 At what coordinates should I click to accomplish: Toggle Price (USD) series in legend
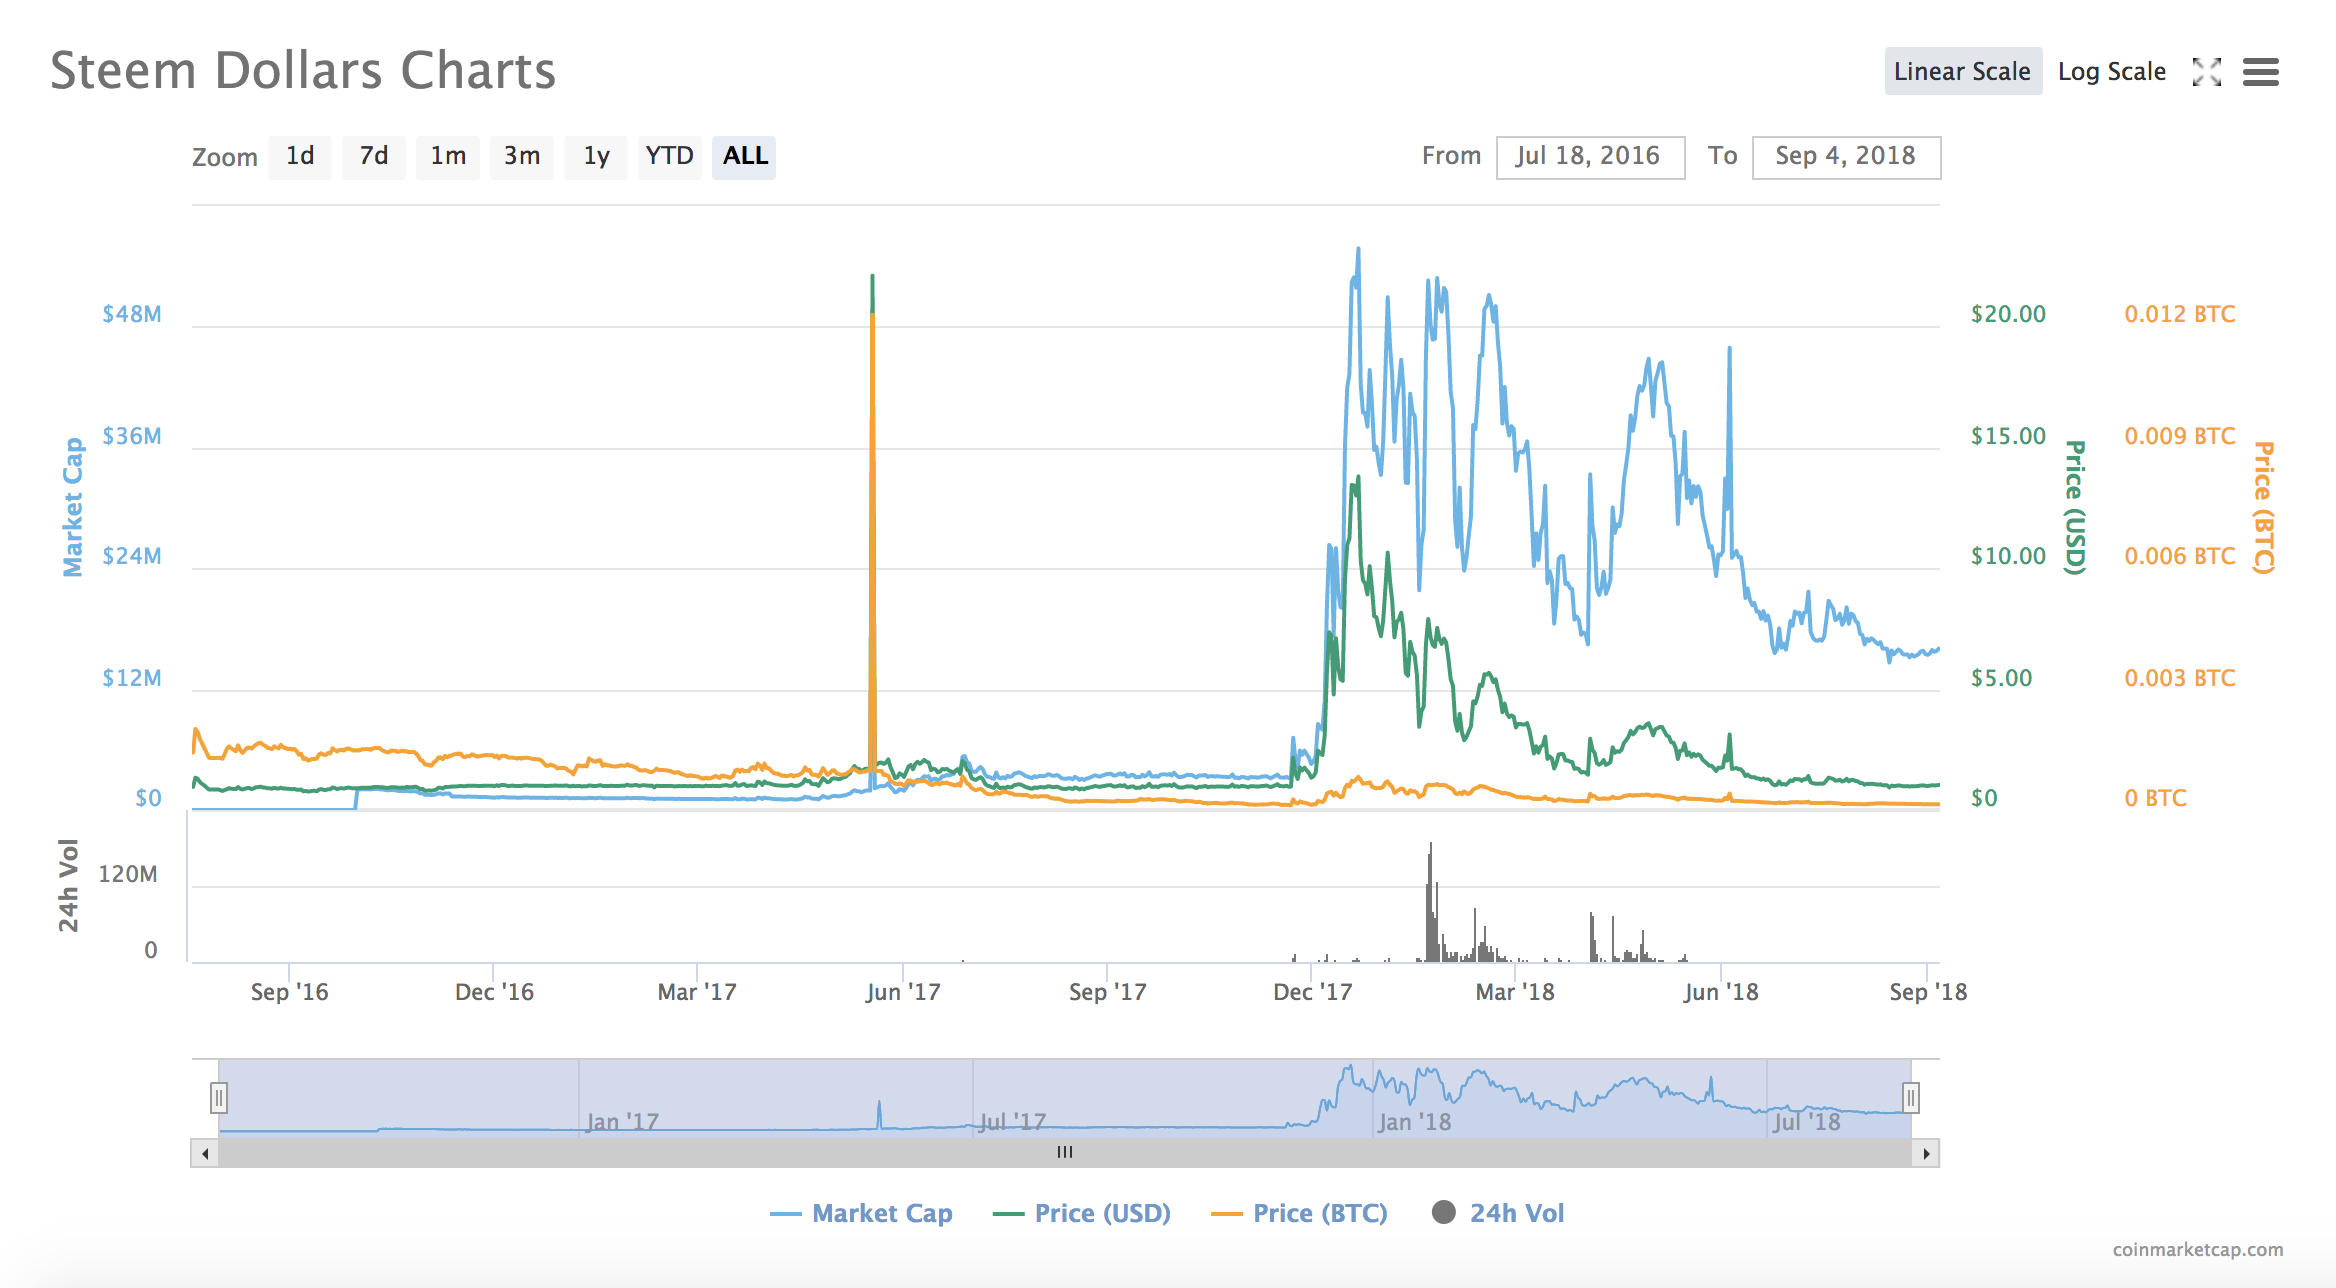point(1082,1213)
